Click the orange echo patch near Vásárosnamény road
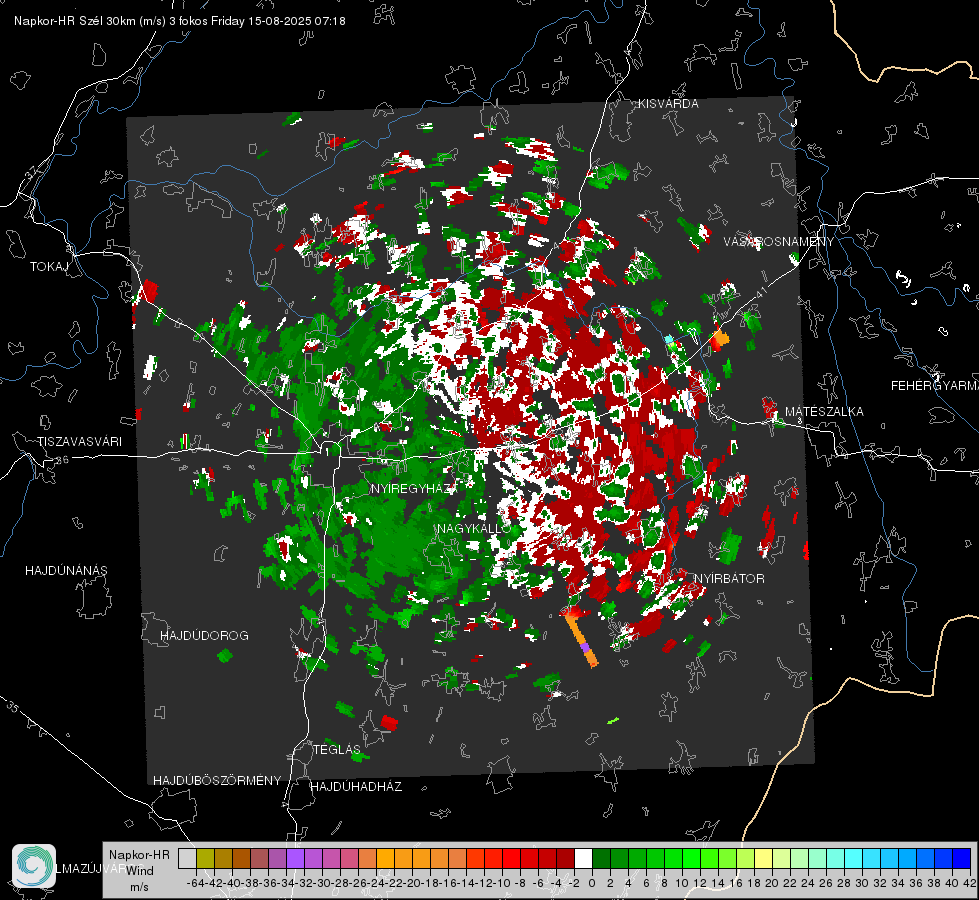This screenshot has height=900, width=979. click(720, 339)
